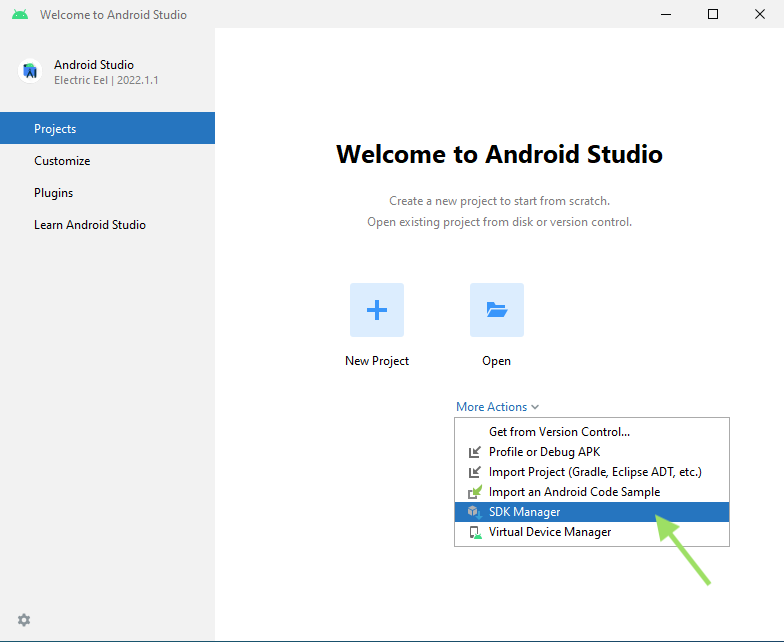Click the Import Project arrow icon
Screen dimensions: 784x642
point(474,472)
